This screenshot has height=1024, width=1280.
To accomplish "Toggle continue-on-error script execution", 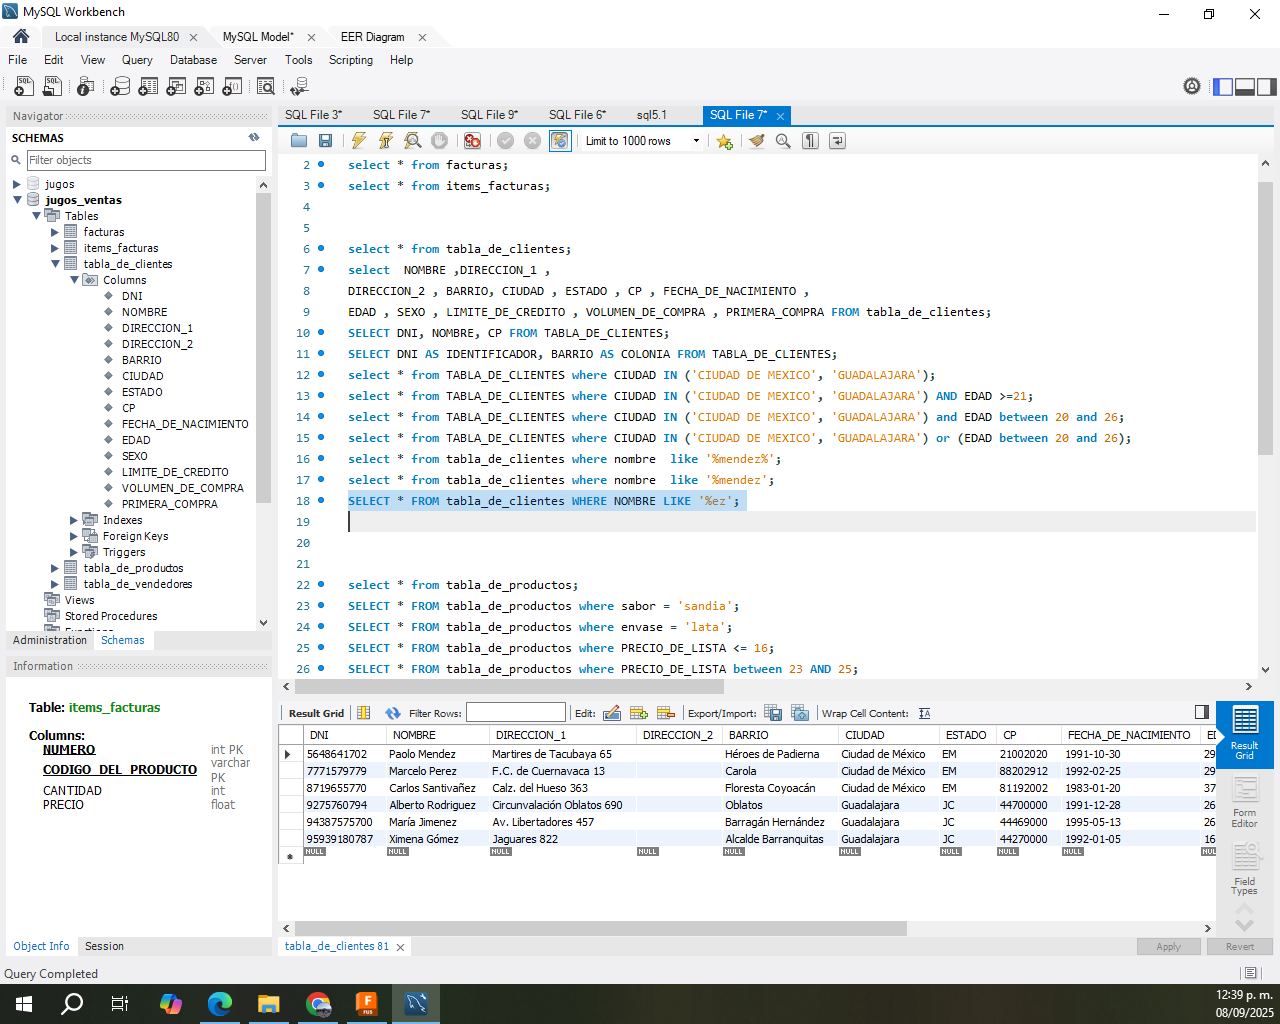I will pos(472,141).
